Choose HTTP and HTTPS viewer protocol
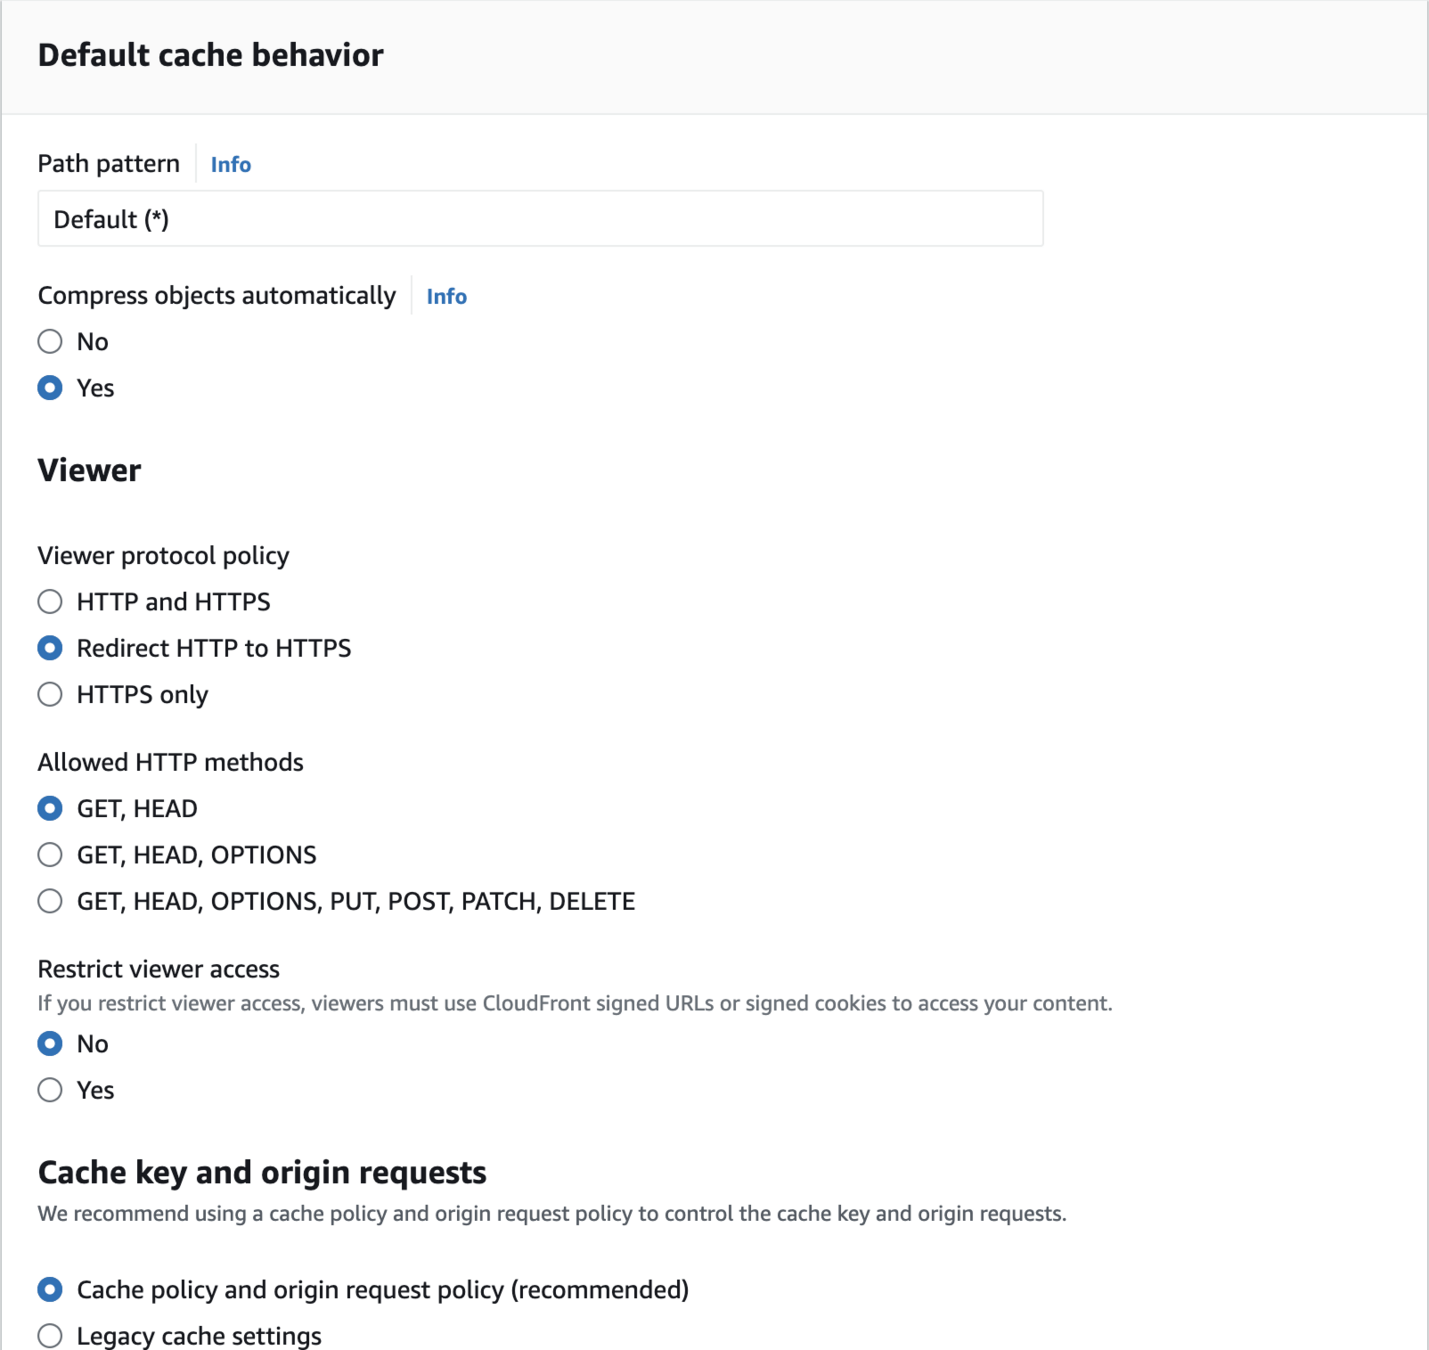Viewport: 1429px width, 1350px height. (50, 602)
